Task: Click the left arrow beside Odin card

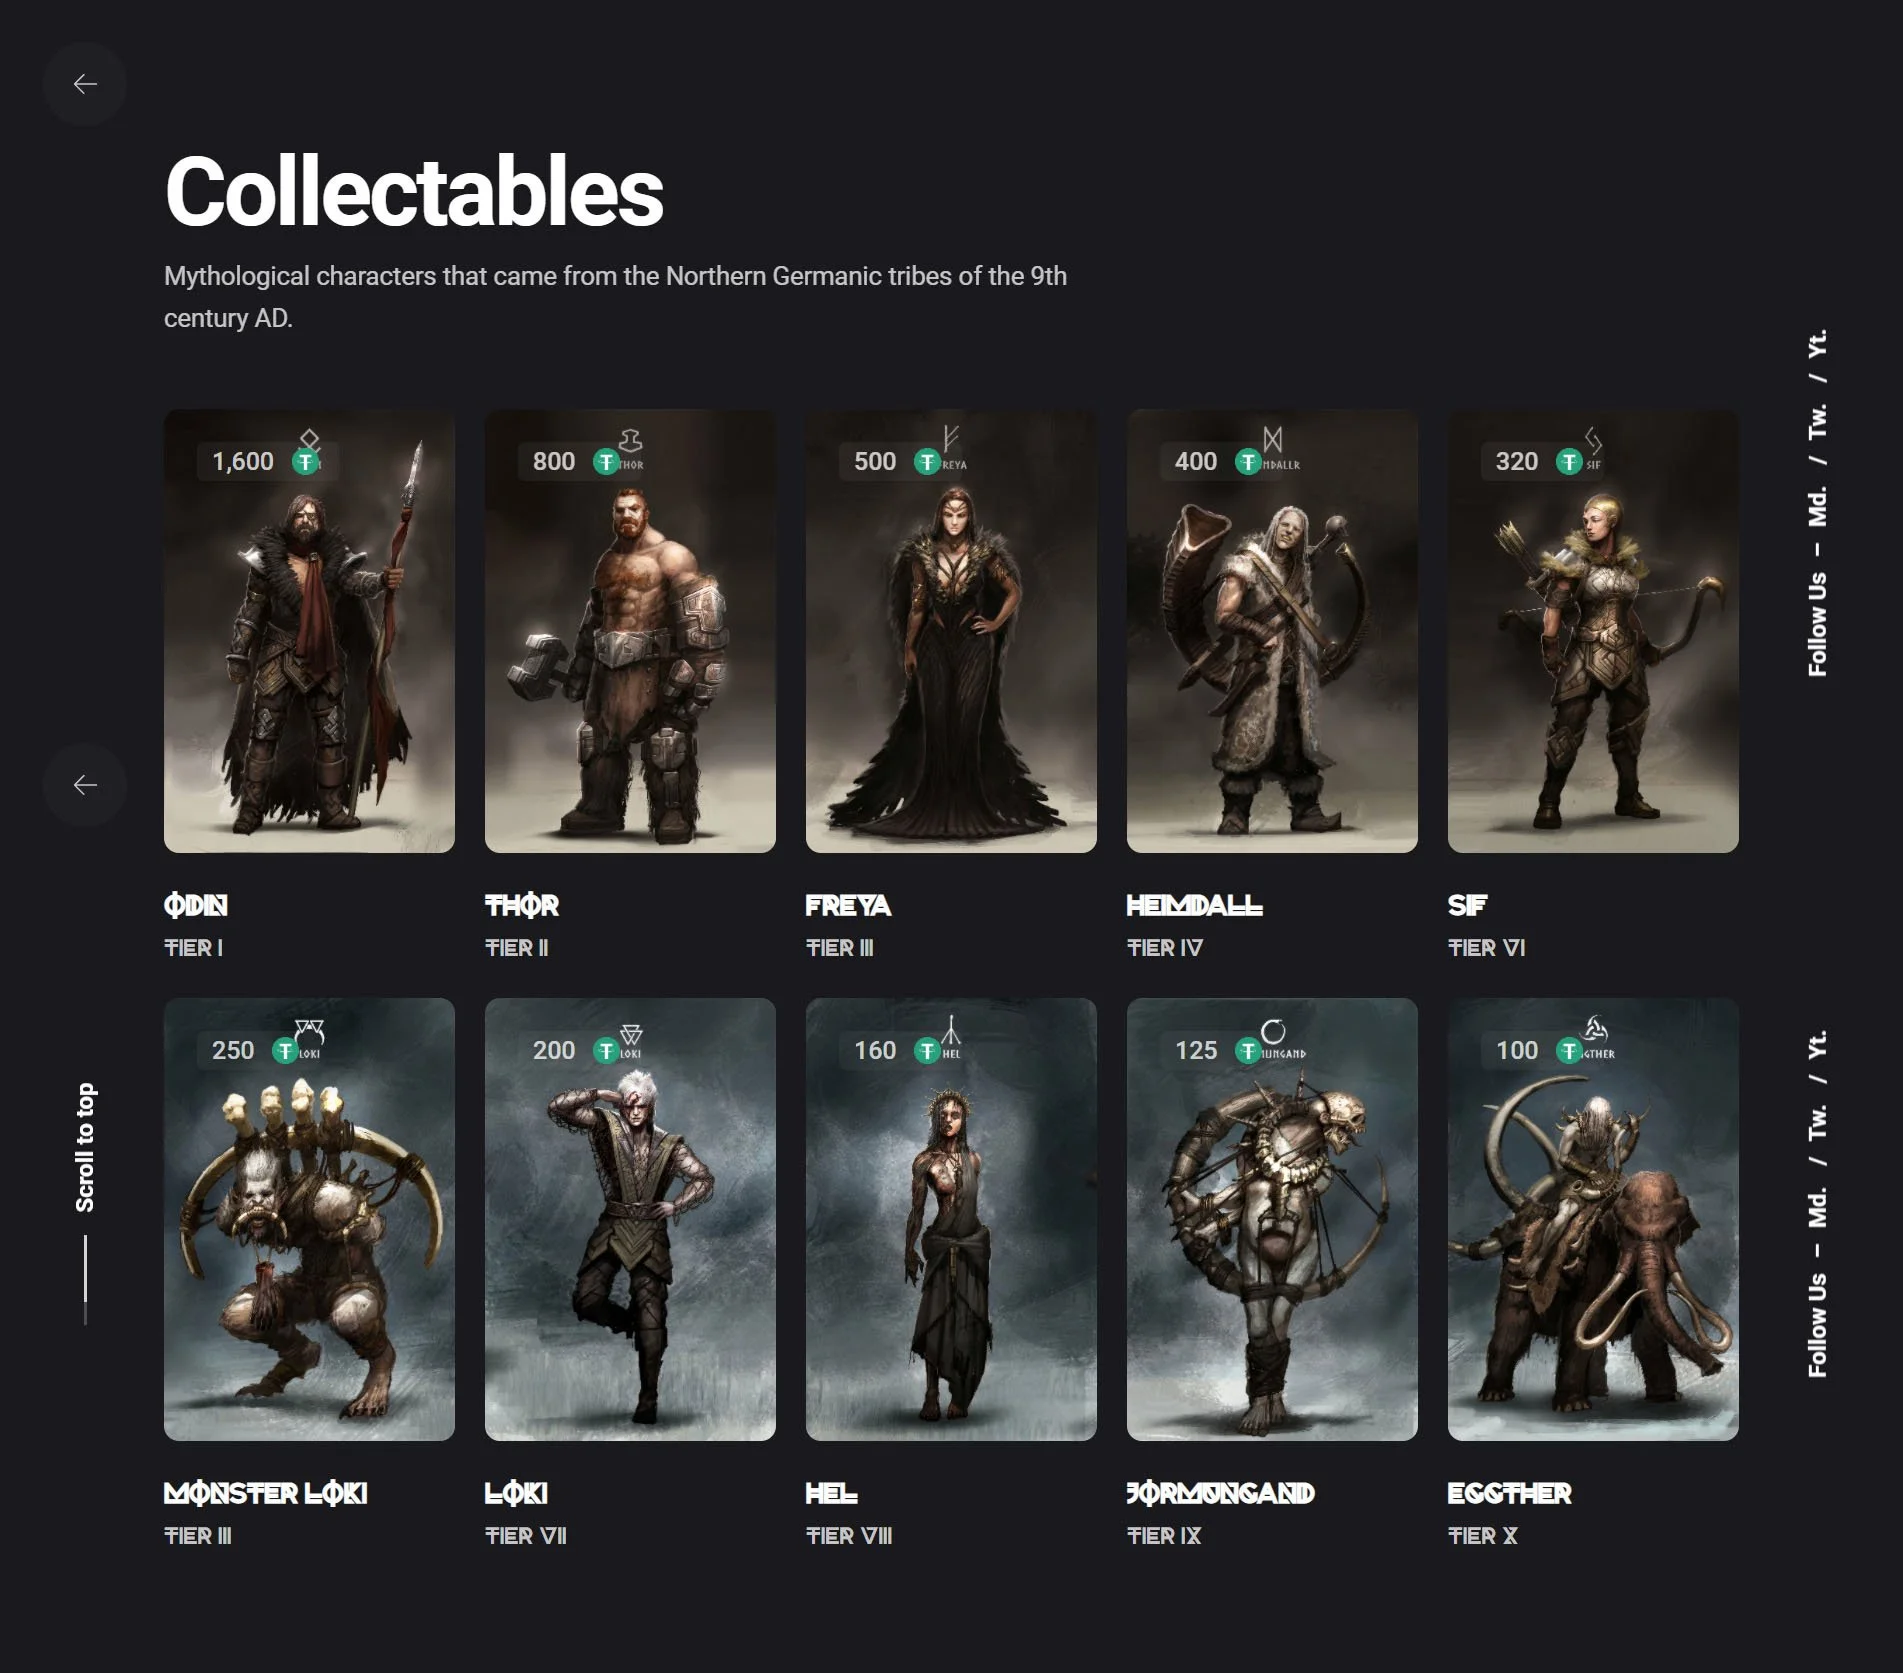Action: [85, 785]
